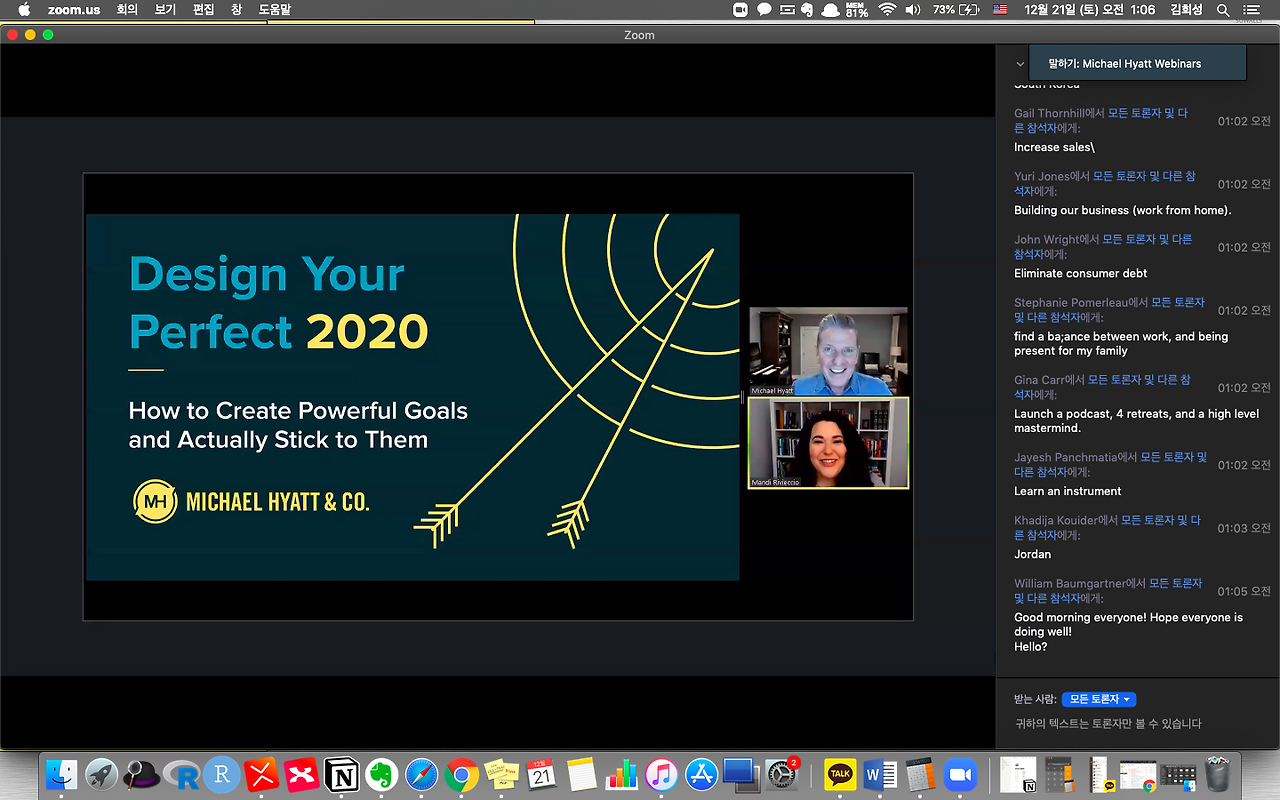Open Wi-Fi status menu
The height and width of the screenshot is (800, 1280).
(x=887, y=10)
